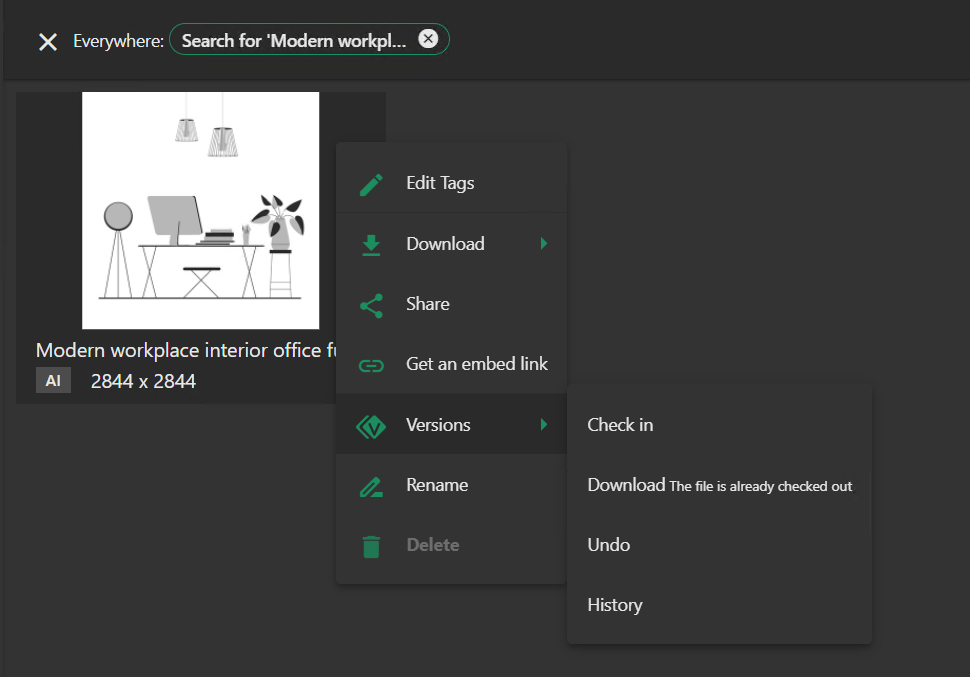Select Get an embed link option
Viewport: 970px width, 677px height.
point(476,364)
